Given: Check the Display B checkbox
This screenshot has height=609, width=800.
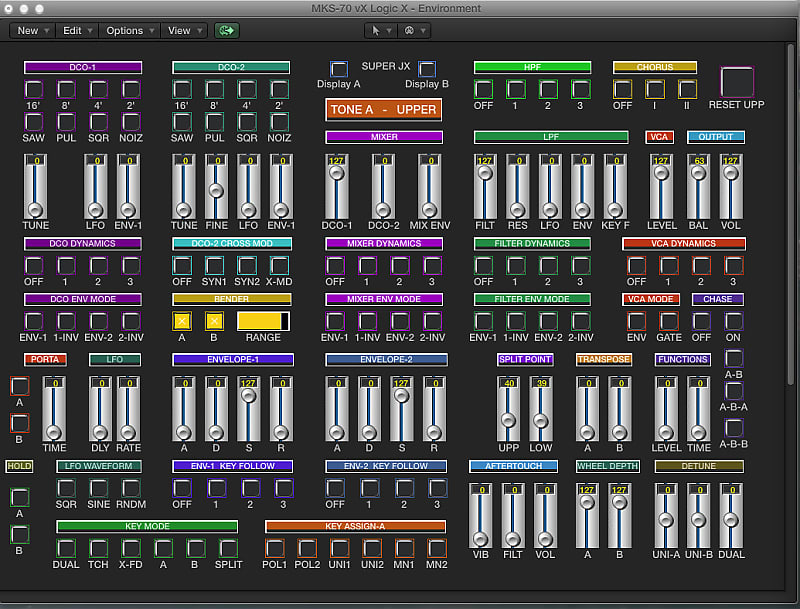Looking at the screenshot, I should click(x=428, y=70).
